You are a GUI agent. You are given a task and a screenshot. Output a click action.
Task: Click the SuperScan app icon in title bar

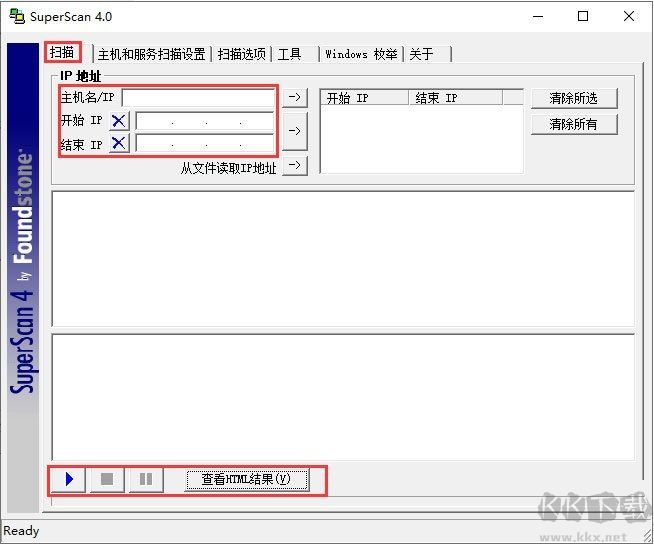click(16, 16)
